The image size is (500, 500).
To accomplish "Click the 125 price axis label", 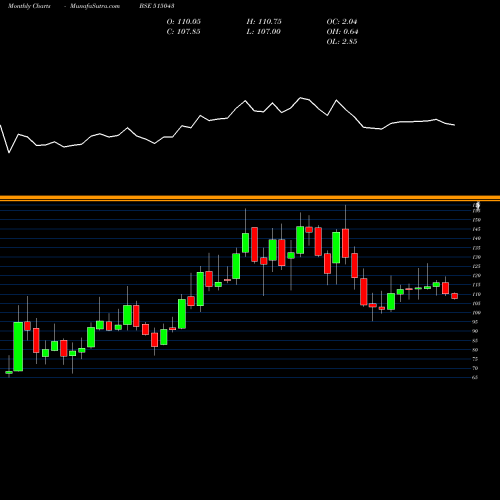I will [476, 266].
